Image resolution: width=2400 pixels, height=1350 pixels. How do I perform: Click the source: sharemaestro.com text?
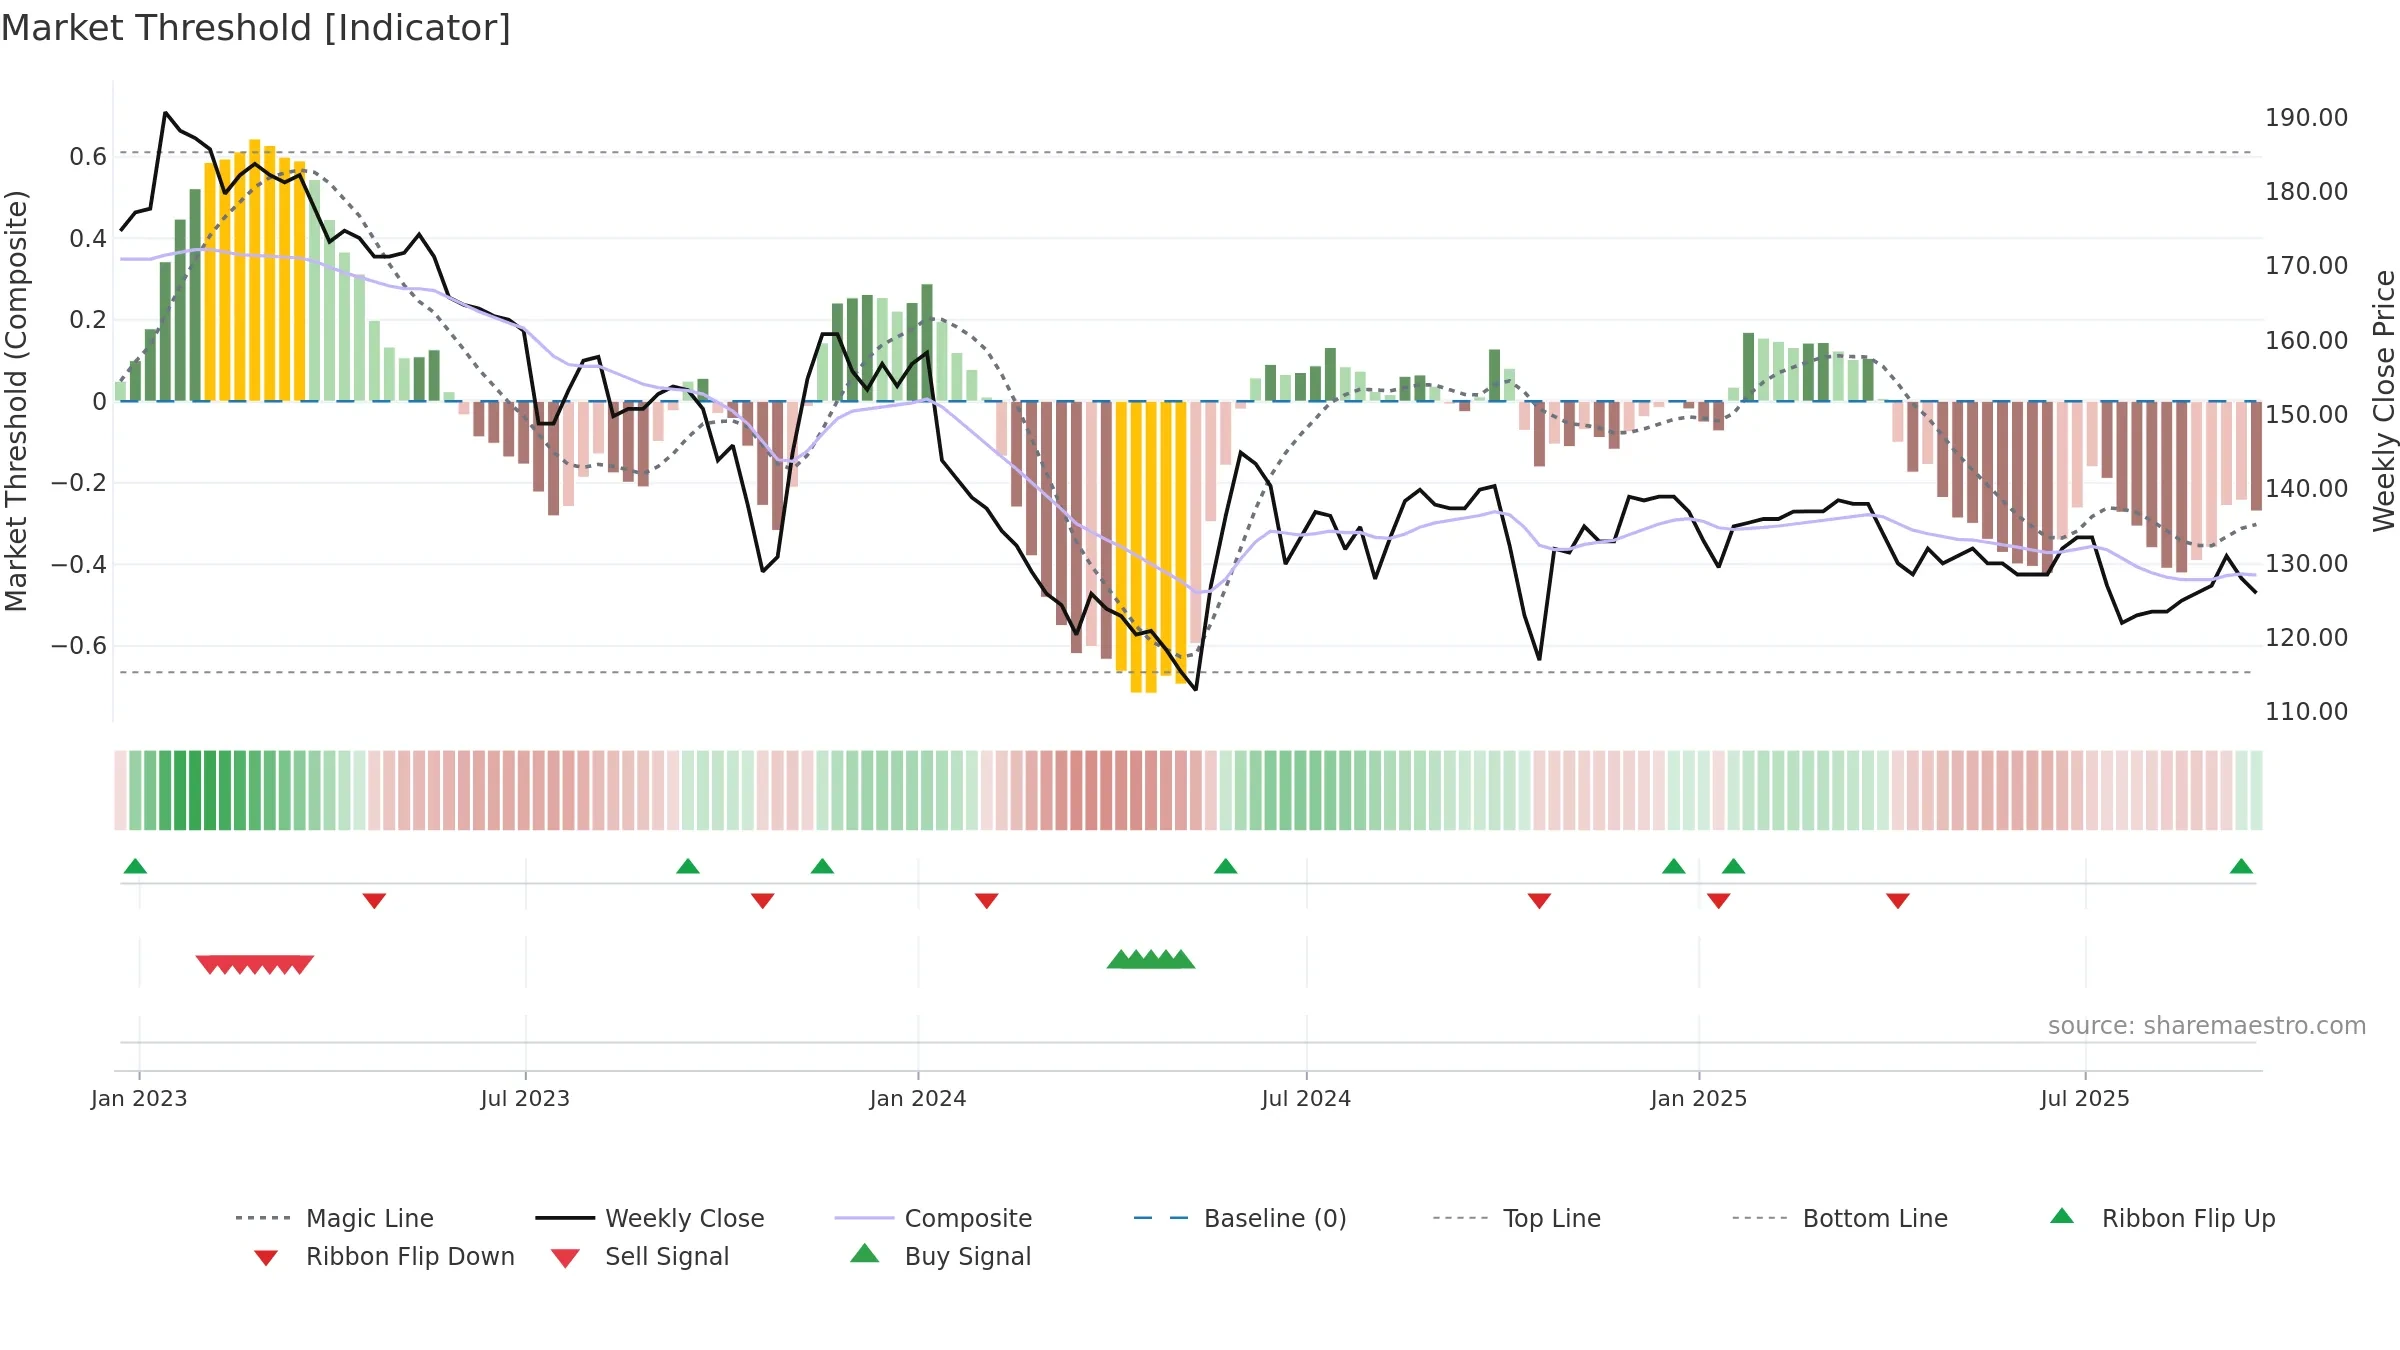tap(2207, 1026)
